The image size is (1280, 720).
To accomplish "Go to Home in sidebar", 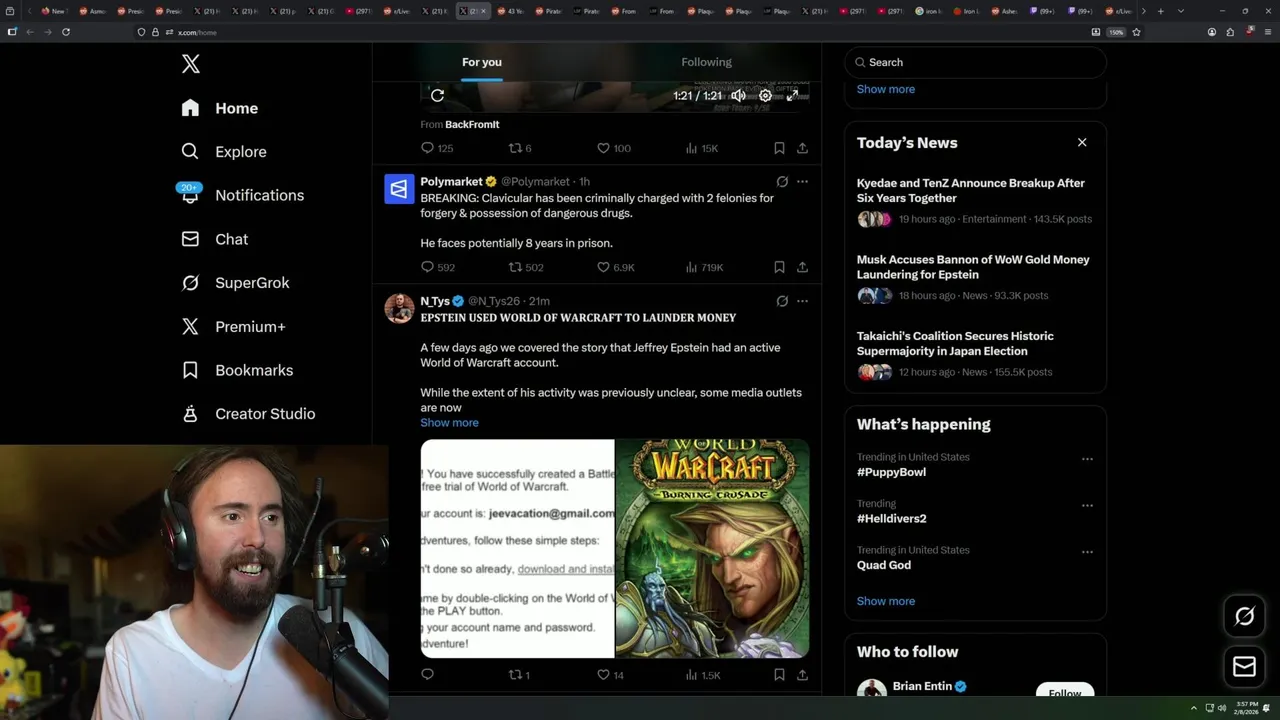I will 220,108.
